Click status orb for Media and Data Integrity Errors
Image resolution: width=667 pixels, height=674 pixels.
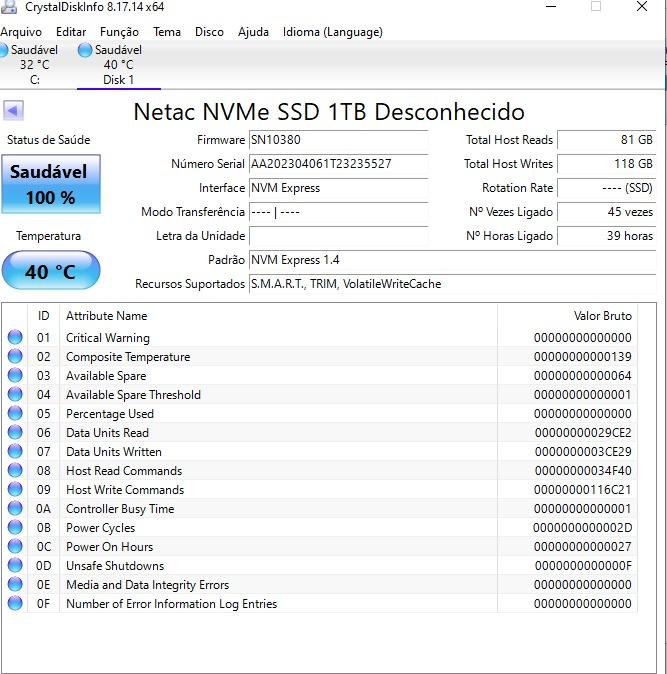coord(15,584)
